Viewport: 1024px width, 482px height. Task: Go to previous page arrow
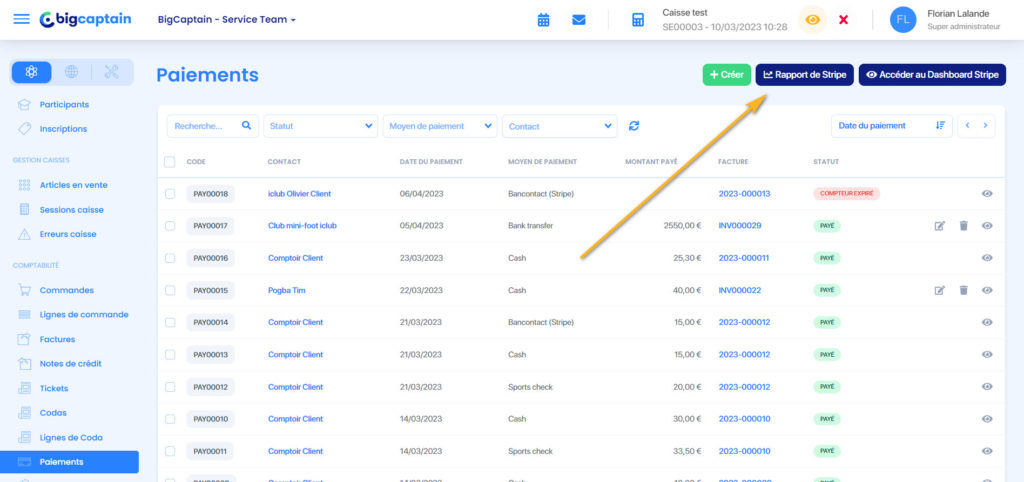click(967, 125)
